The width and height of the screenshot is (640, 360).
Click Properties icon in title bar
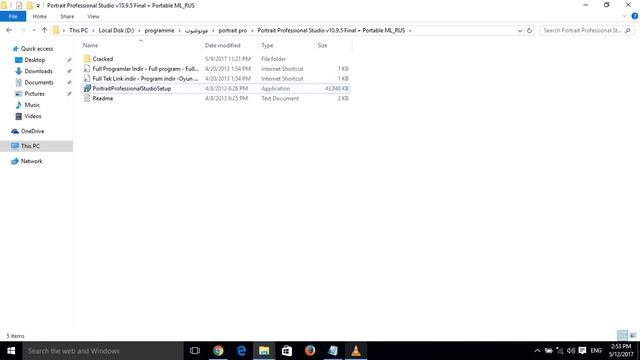19,5
